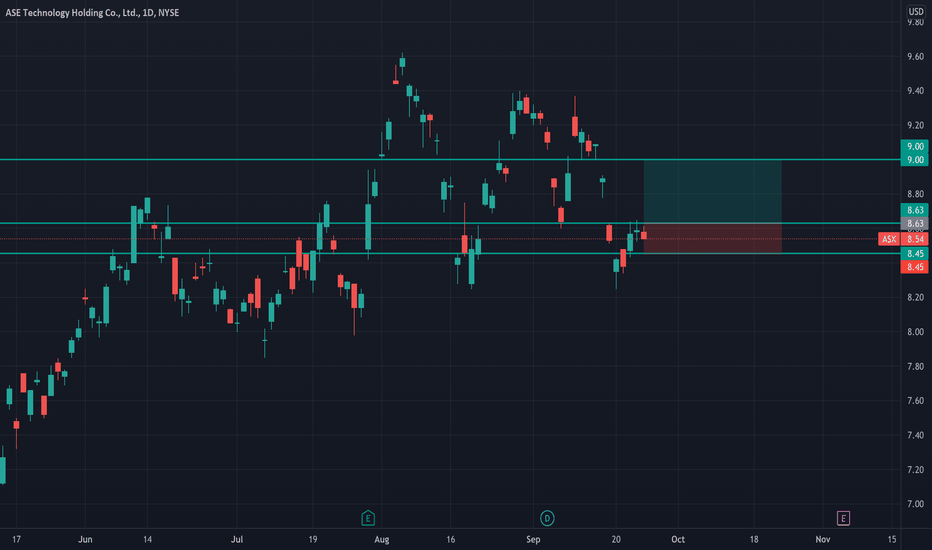Click the 7.40 price scale value
This screenshot has width=932, height=550.
point(915,435)
